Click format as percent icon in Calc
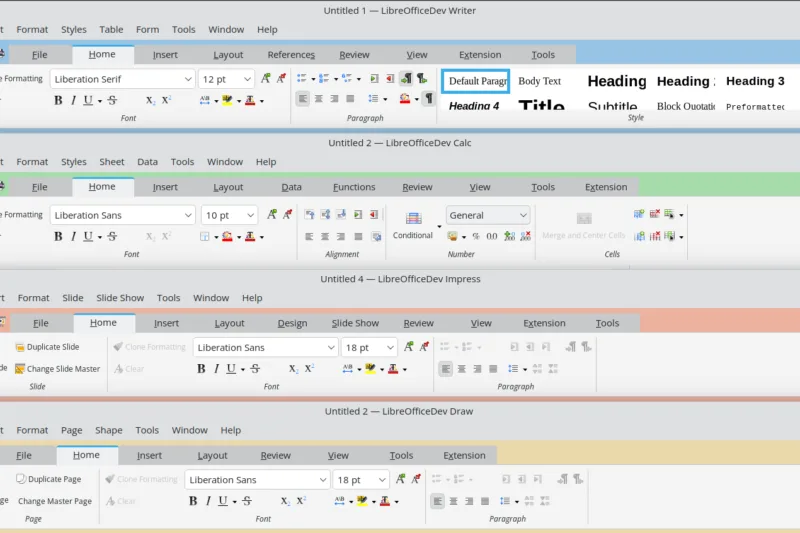 (476, 236)
